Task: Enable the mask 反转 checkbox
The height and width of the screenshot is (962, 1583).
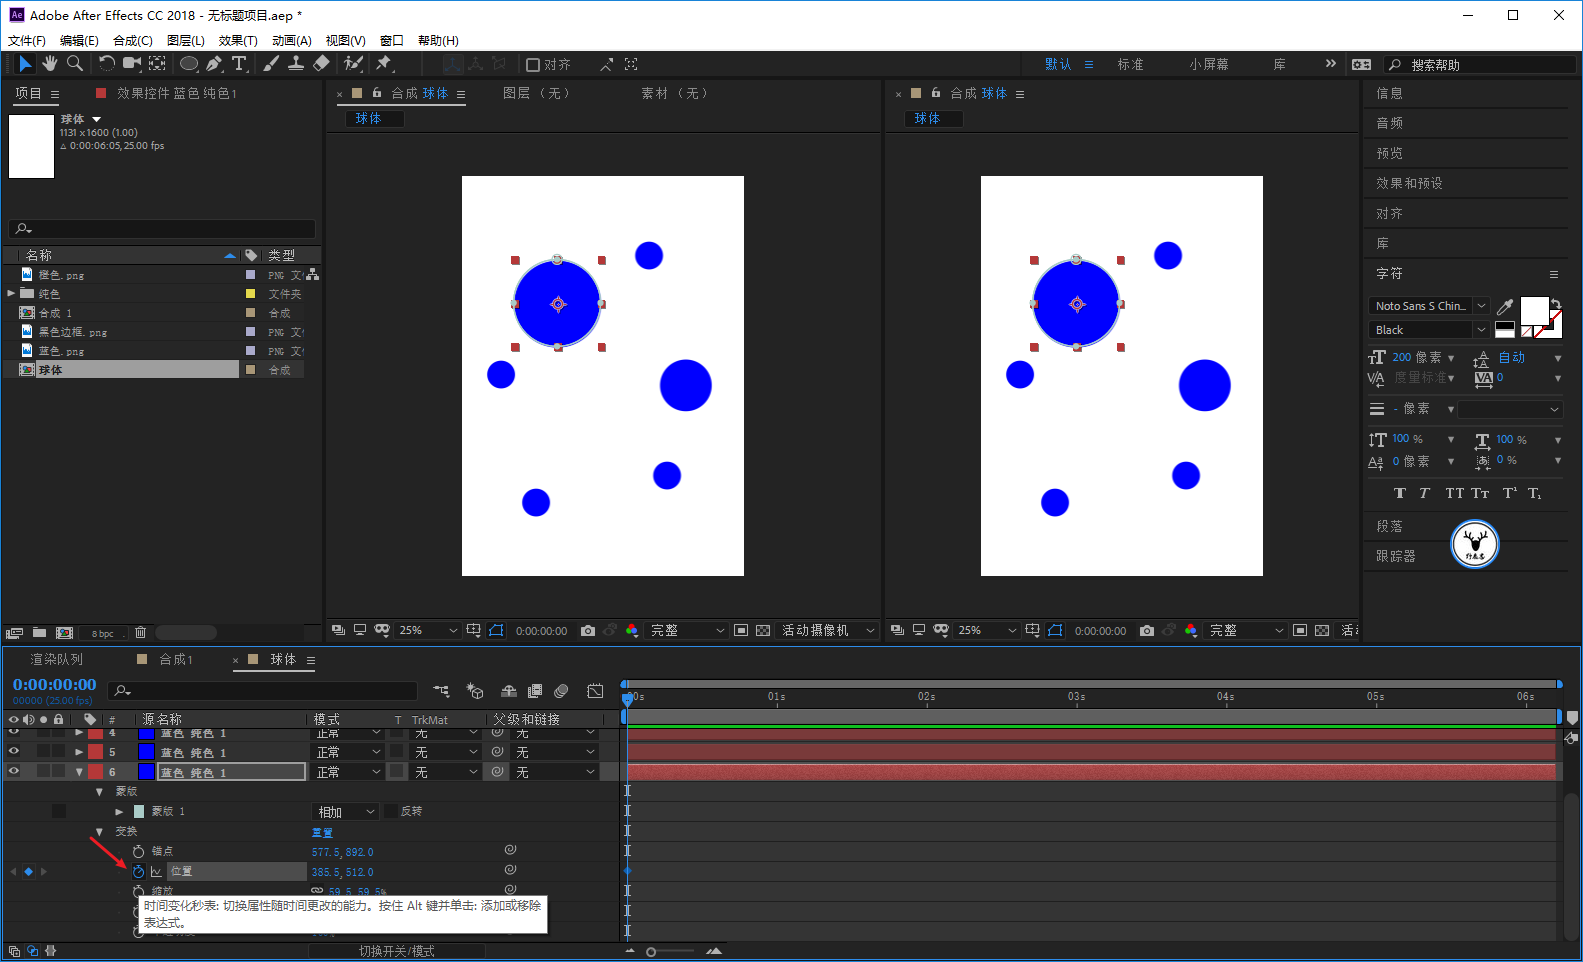Action: tap(391, 811)
